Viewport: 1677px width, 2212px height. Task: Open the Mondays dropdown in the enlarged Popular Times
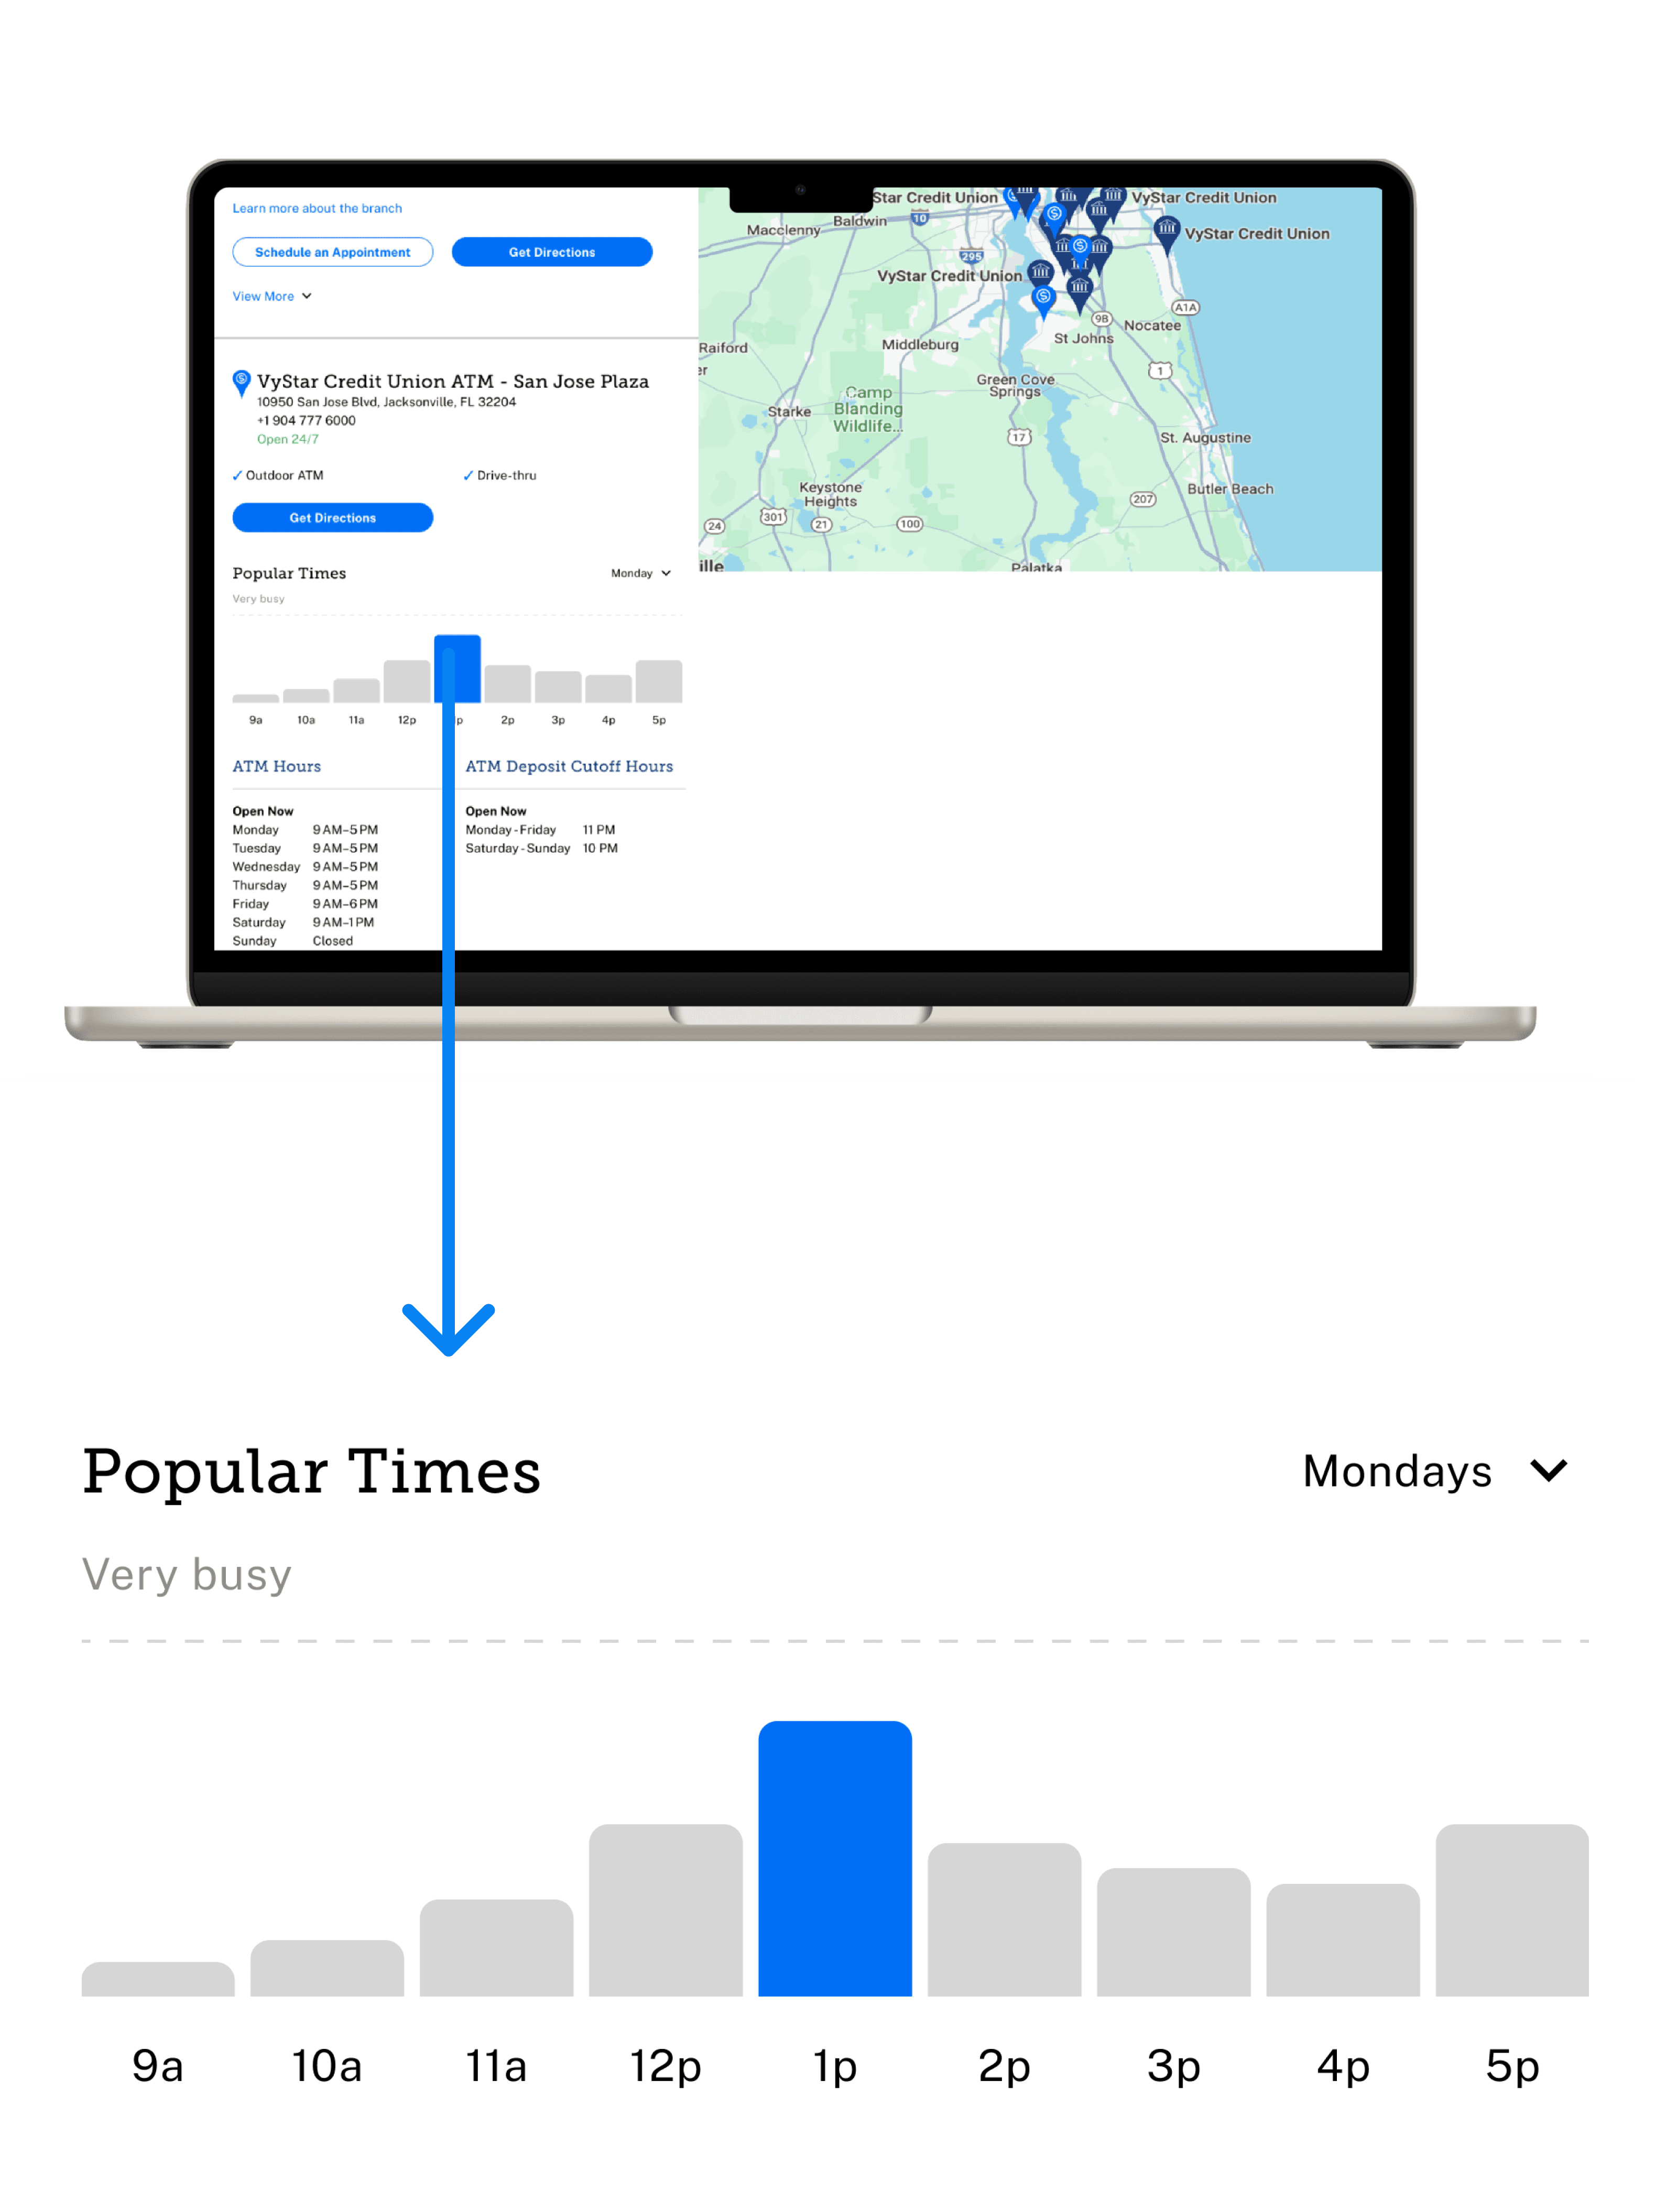[x=1436, y=1471]
